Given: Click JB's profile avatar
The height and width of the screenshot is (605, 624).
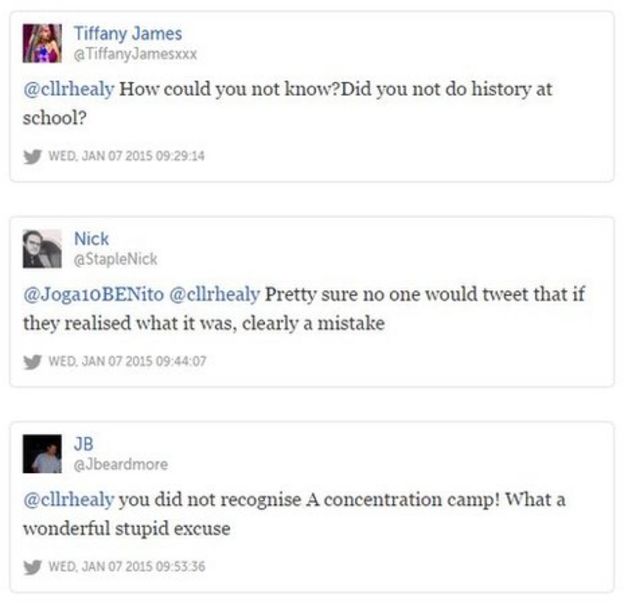Looking at the screenshot, I should (41, 453).
